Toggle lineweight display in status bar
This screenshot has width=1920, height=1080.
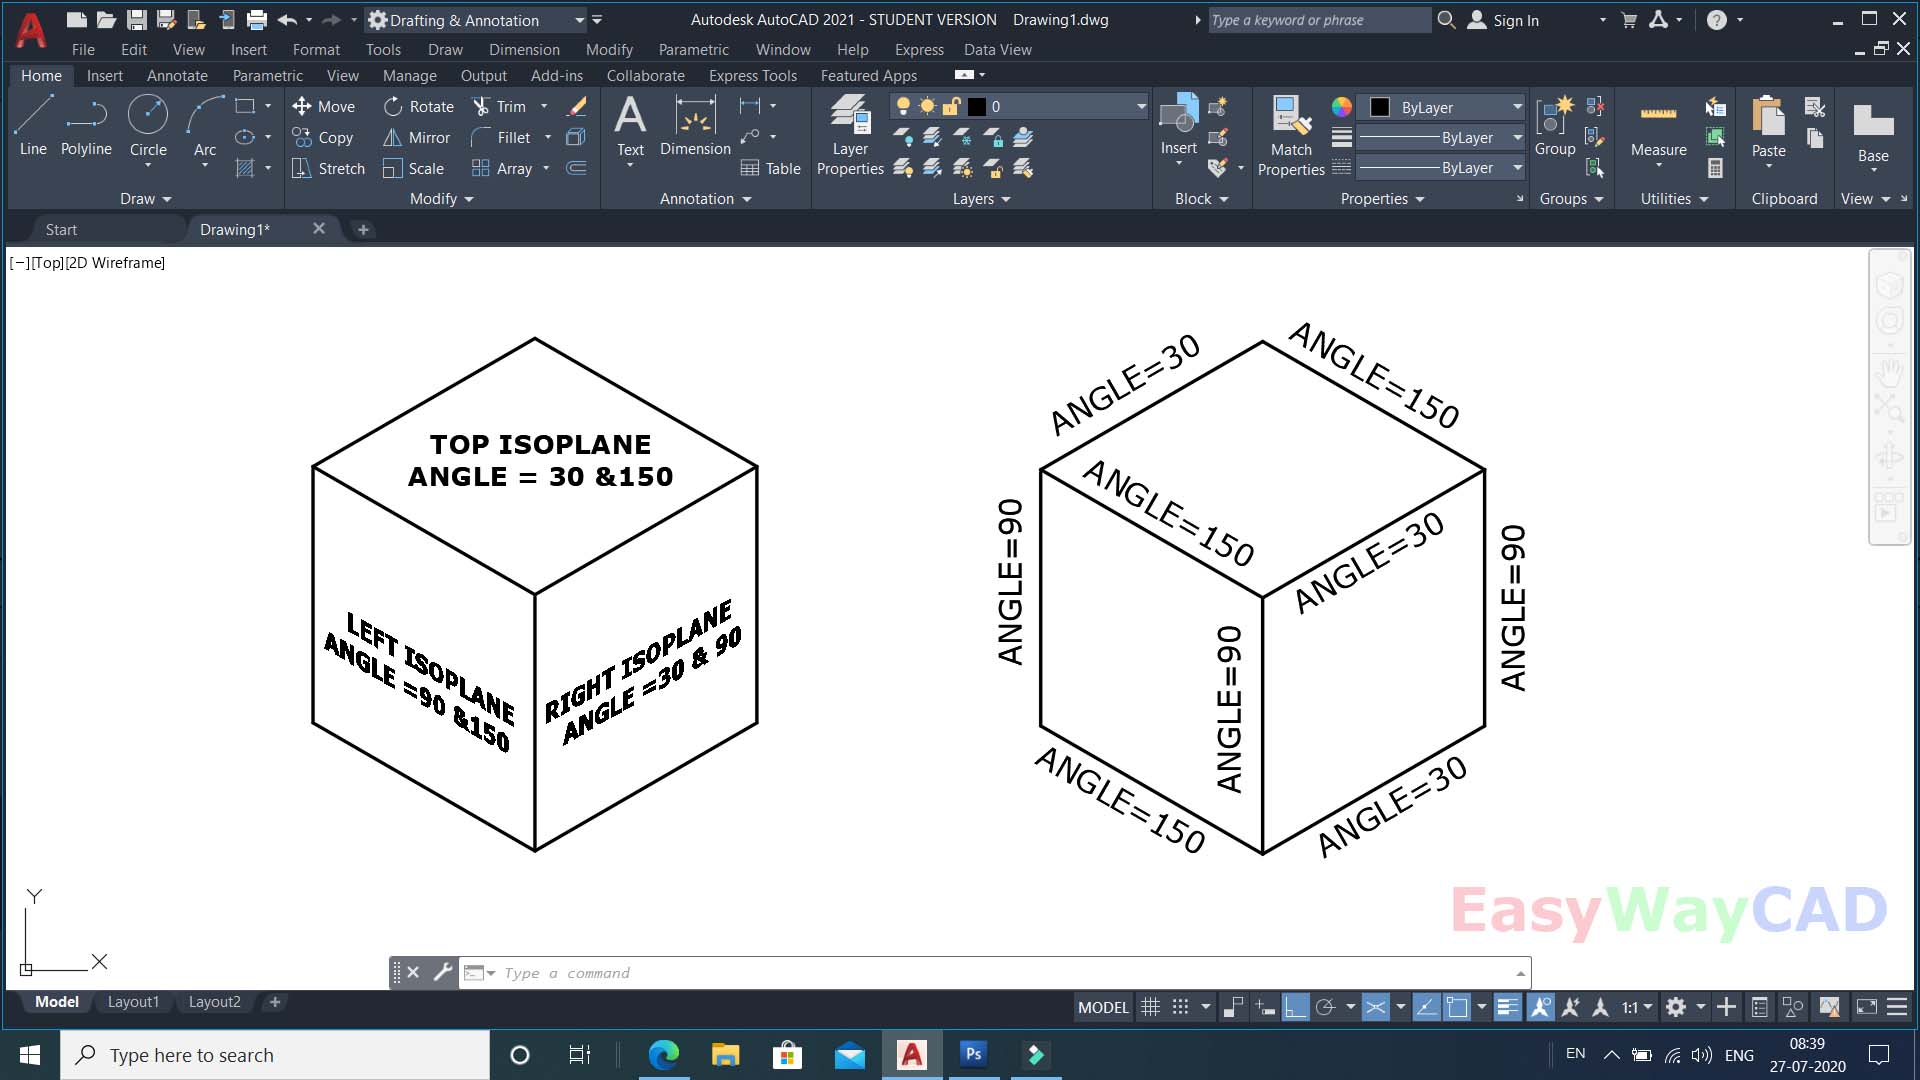(1507, 1007)
